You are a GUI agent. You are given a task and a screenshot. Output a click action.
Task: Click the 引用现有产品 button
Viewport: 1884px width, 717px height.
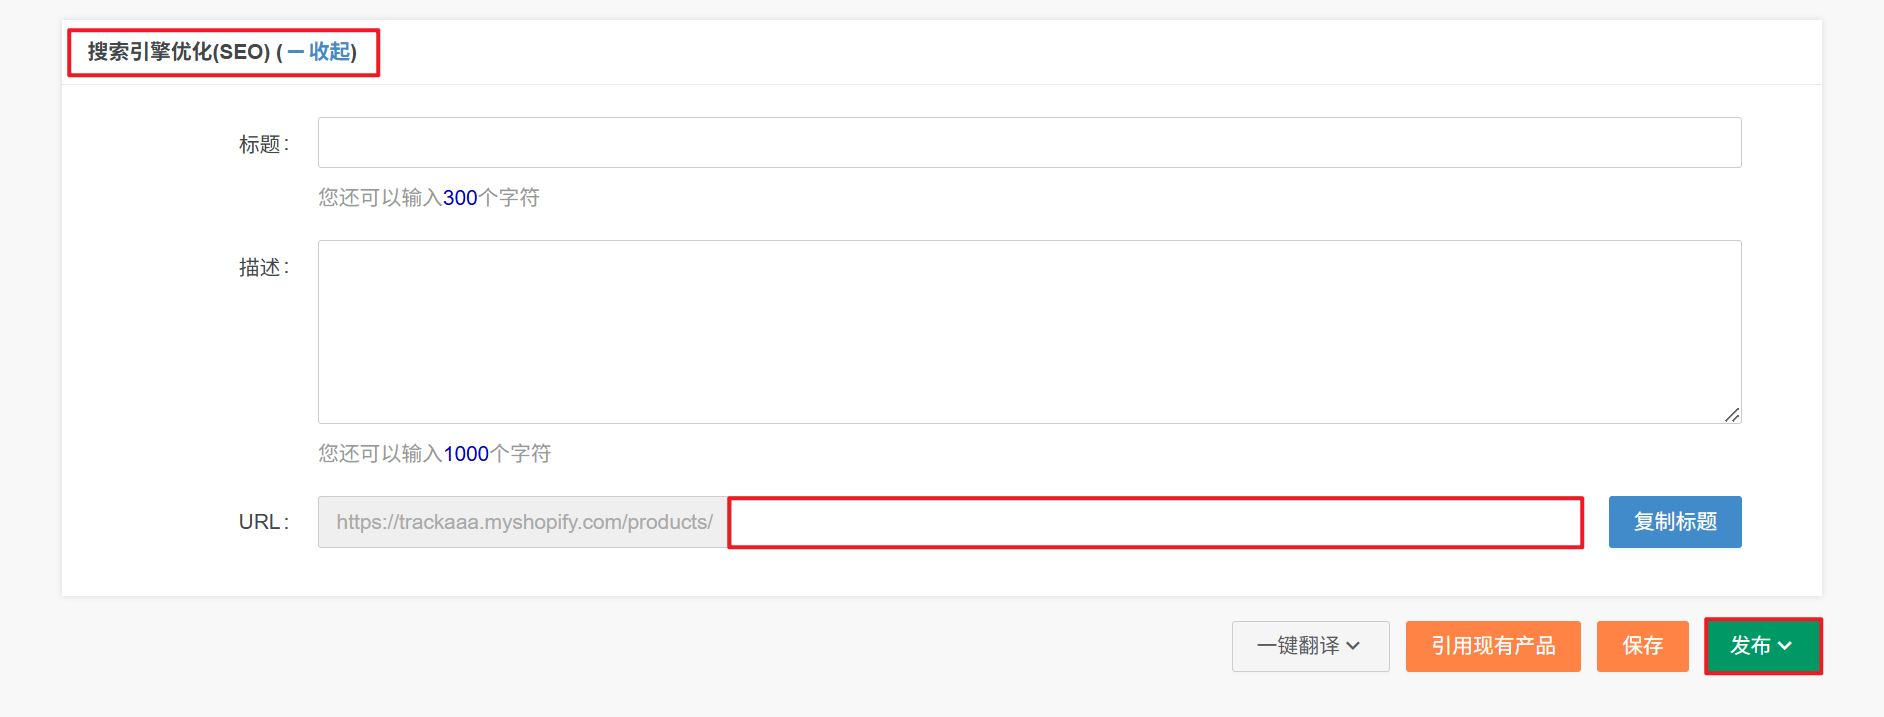[1493, 646]
